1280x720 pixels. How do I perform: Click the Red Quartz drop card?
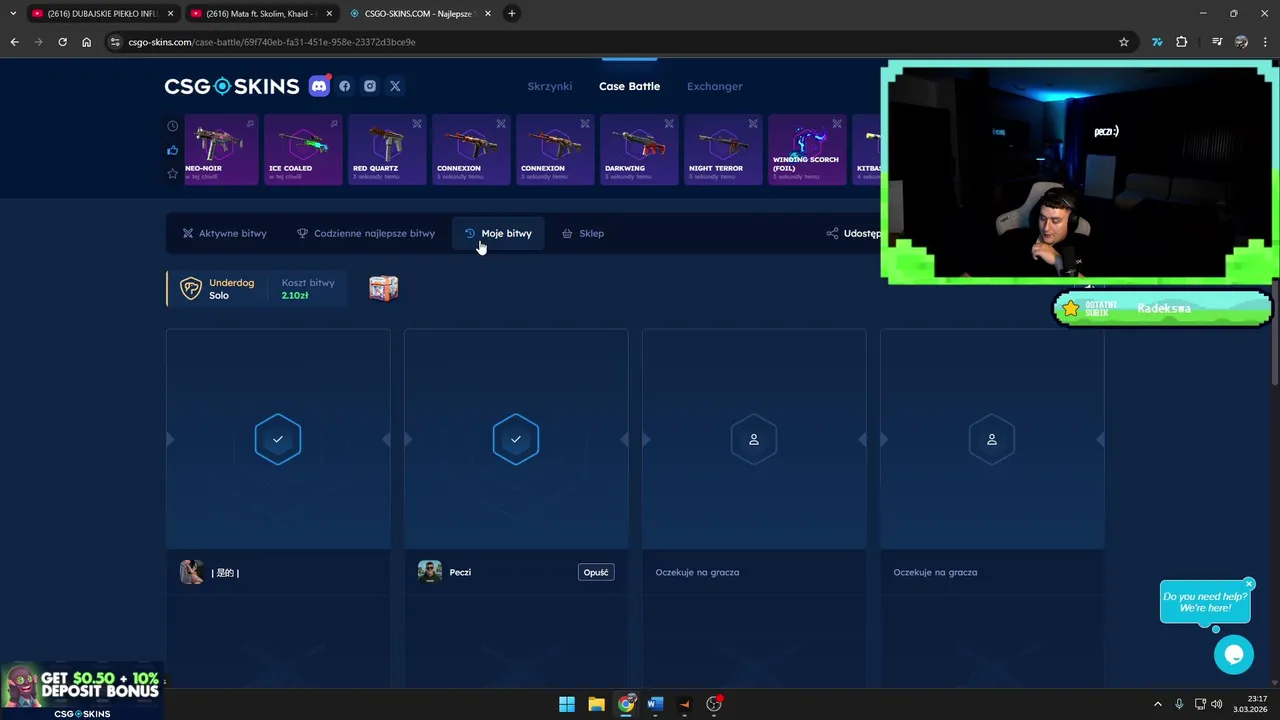tap(387, 150)
